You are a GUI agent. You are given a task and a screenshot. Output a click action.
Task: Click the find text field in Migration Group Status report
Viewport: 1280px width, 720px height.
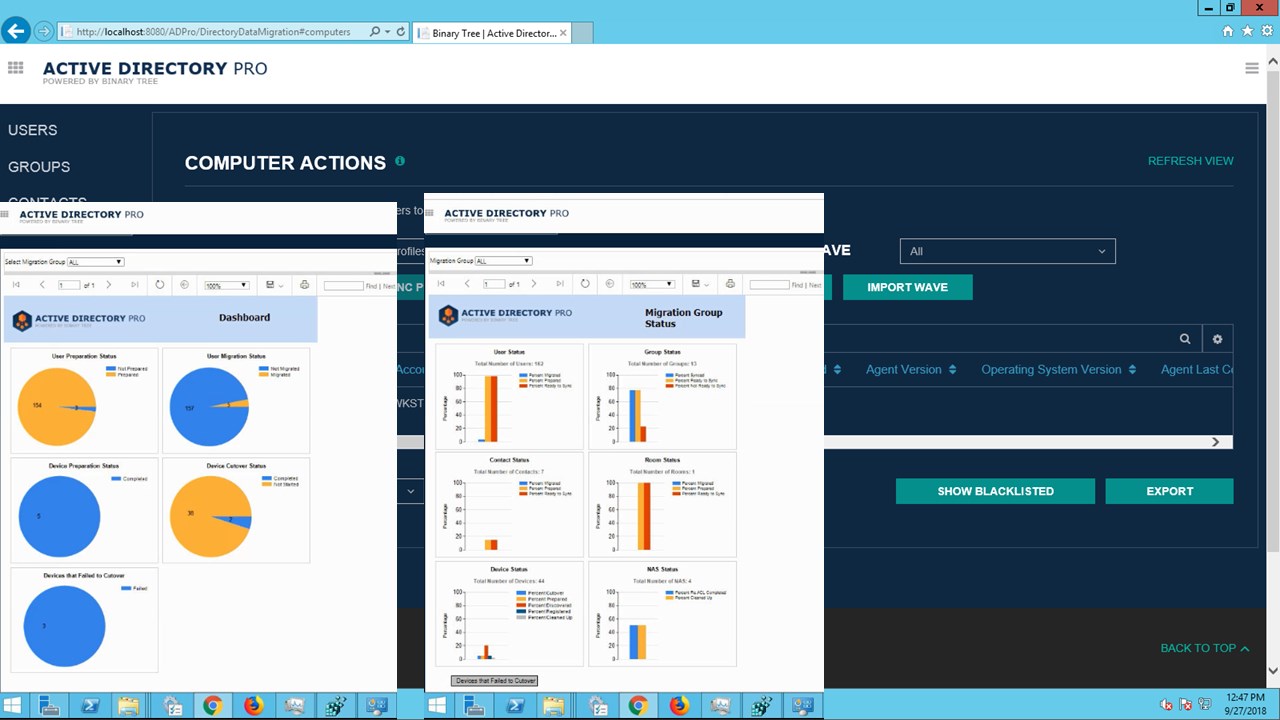click(x=769, y=284)
